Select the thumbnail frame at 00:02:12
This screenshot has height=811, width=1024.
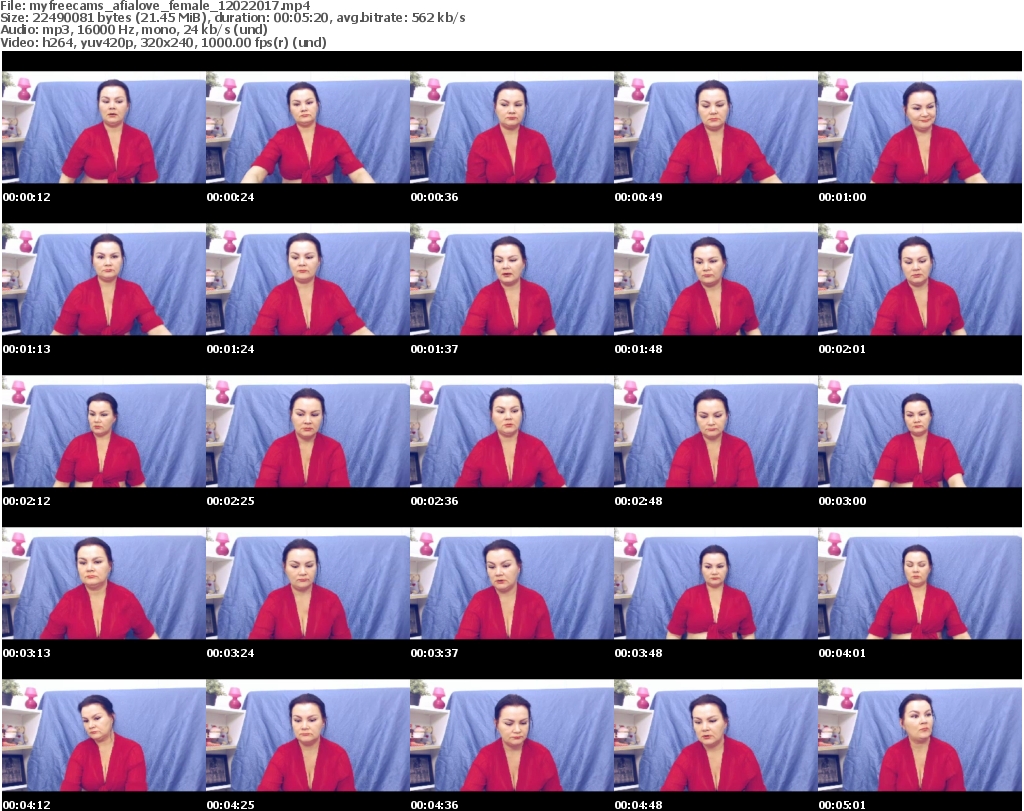pyautogui.click(x=104, y=432)
